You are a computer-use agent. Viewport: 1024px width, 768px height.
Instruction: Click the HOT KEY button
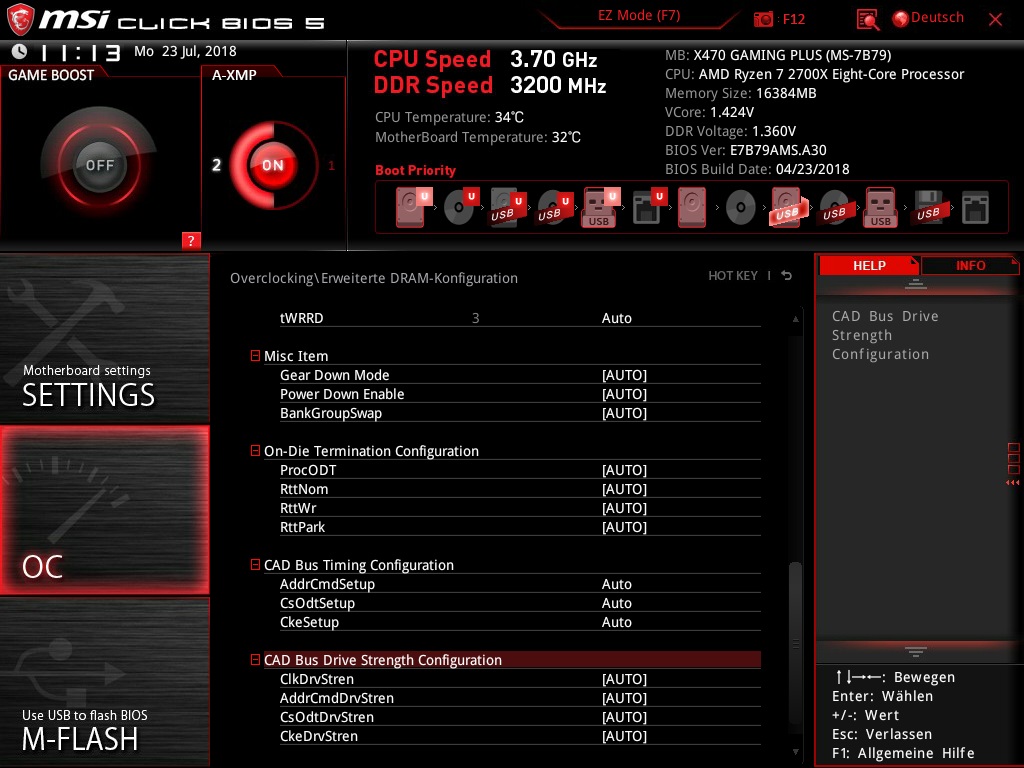click(733, 276)
